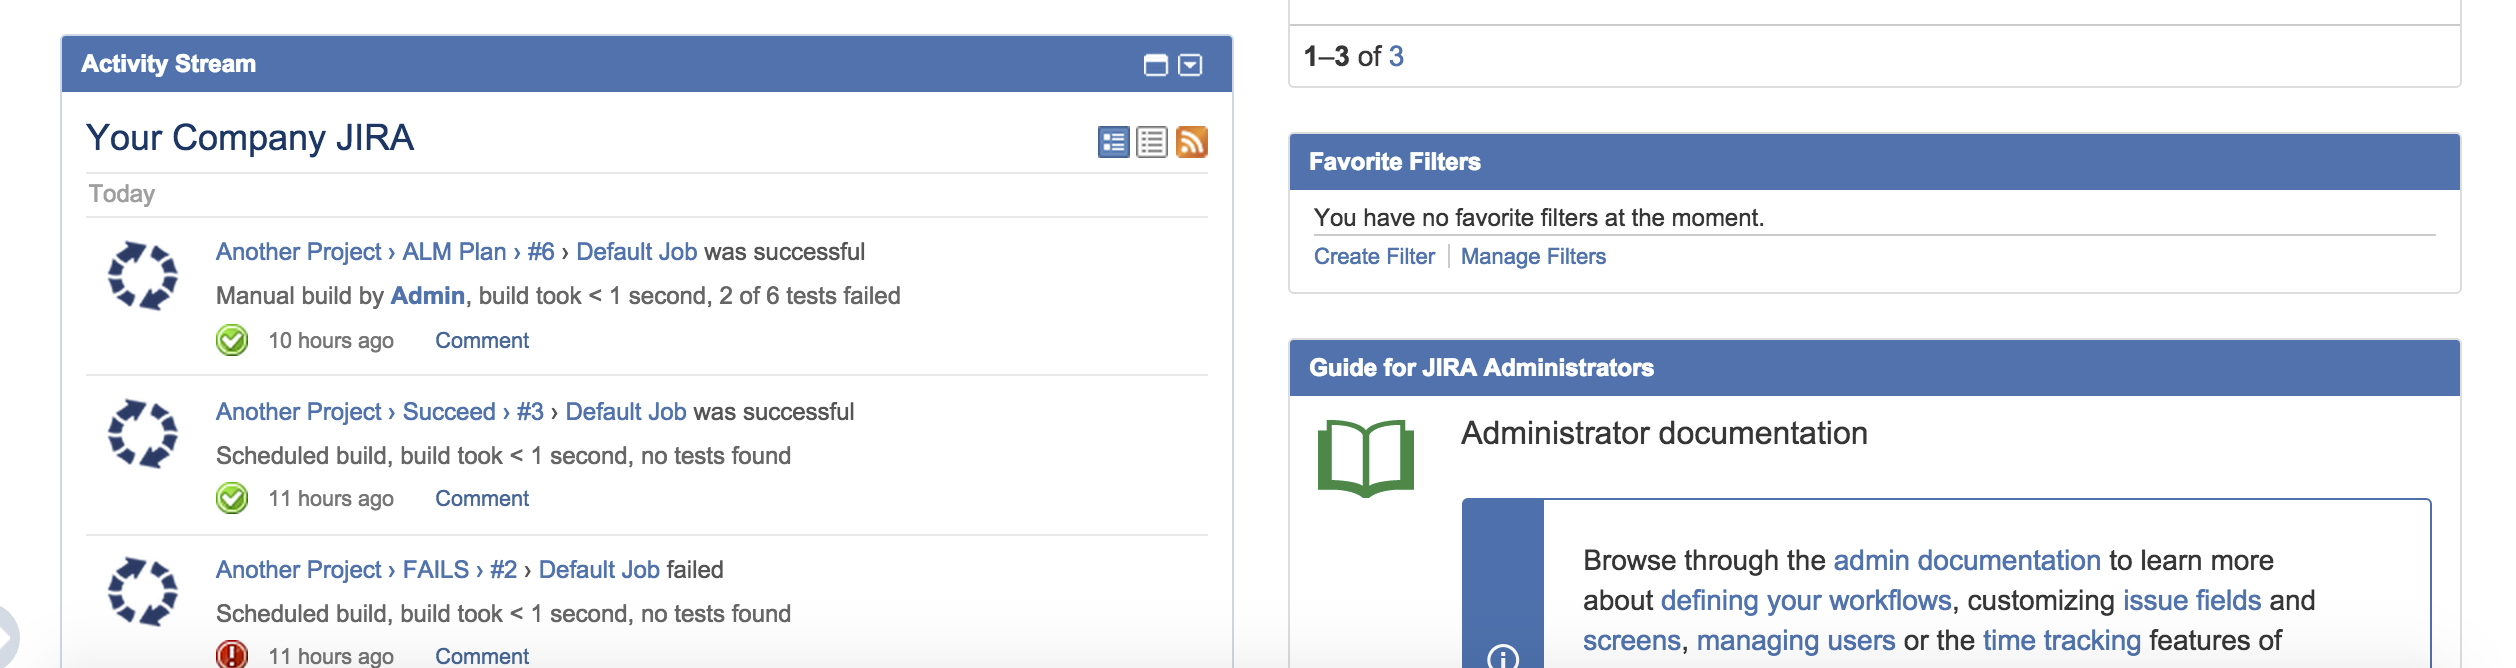Click green success icon for 10 hours ago entry
The height and width of the screenshot is (668, 2516).
click(x=232, y=340)
